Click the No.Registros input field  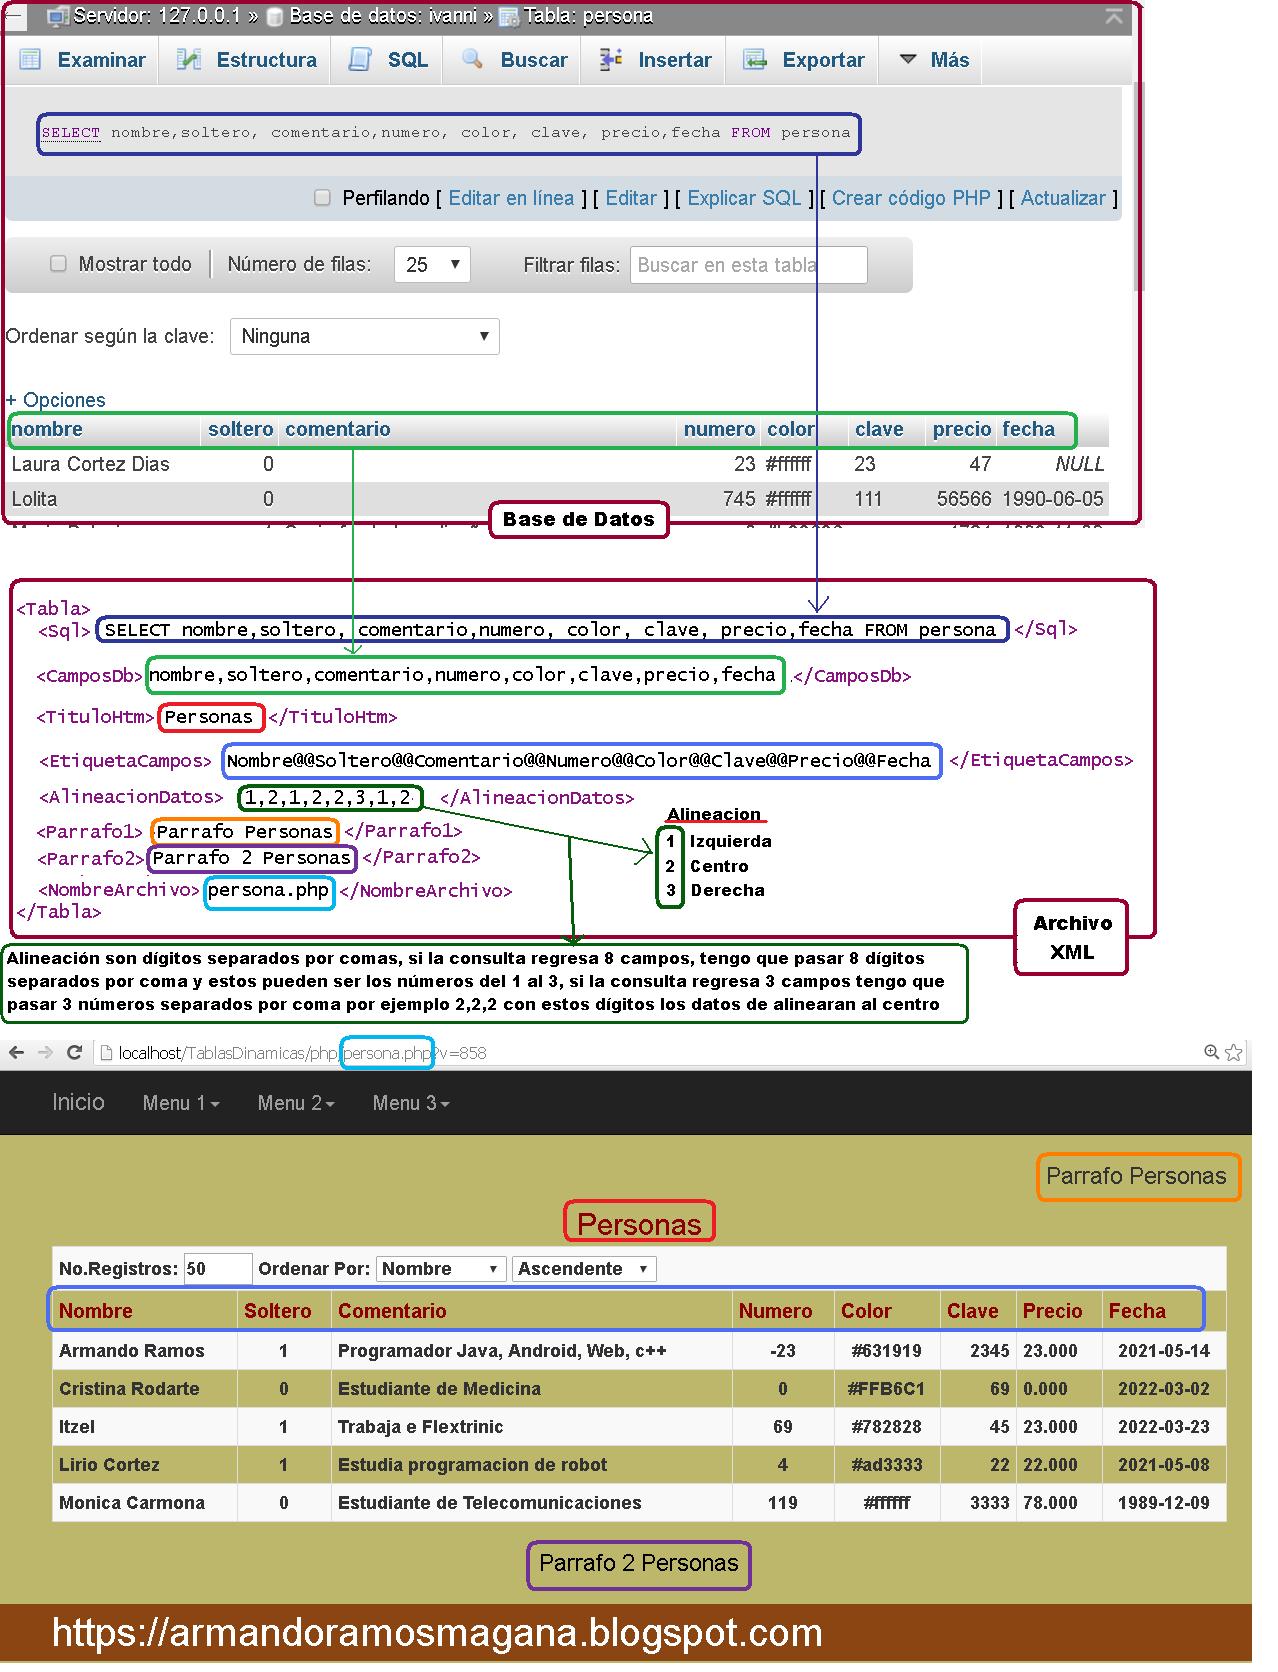point(218,1269)
